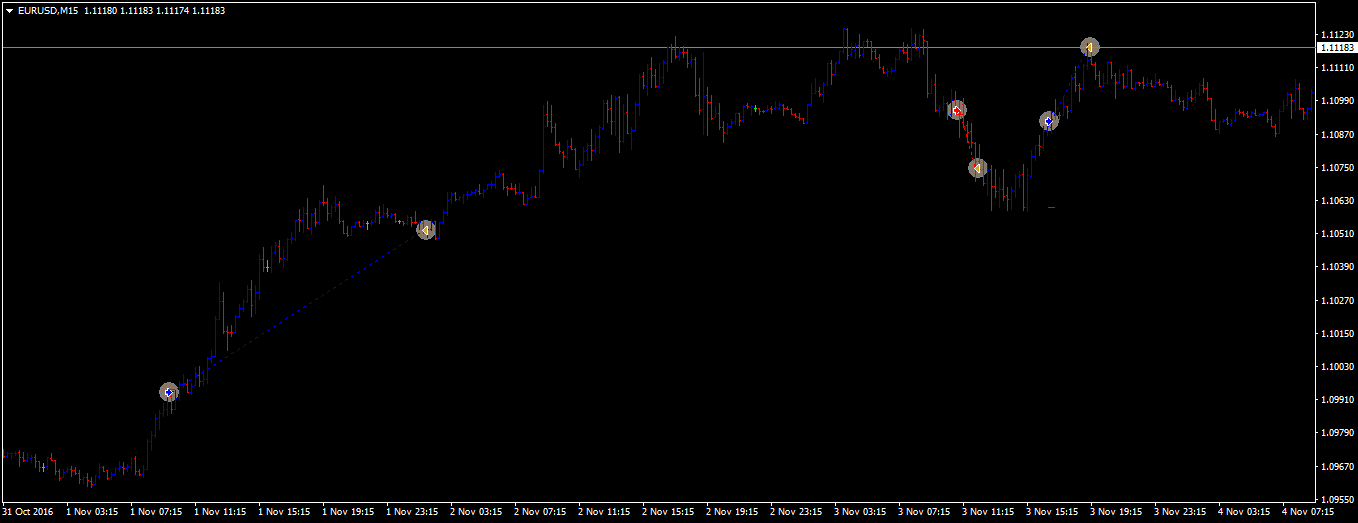
Task: Click the time label 2 Nov 11:15
Action: point(604,512)
